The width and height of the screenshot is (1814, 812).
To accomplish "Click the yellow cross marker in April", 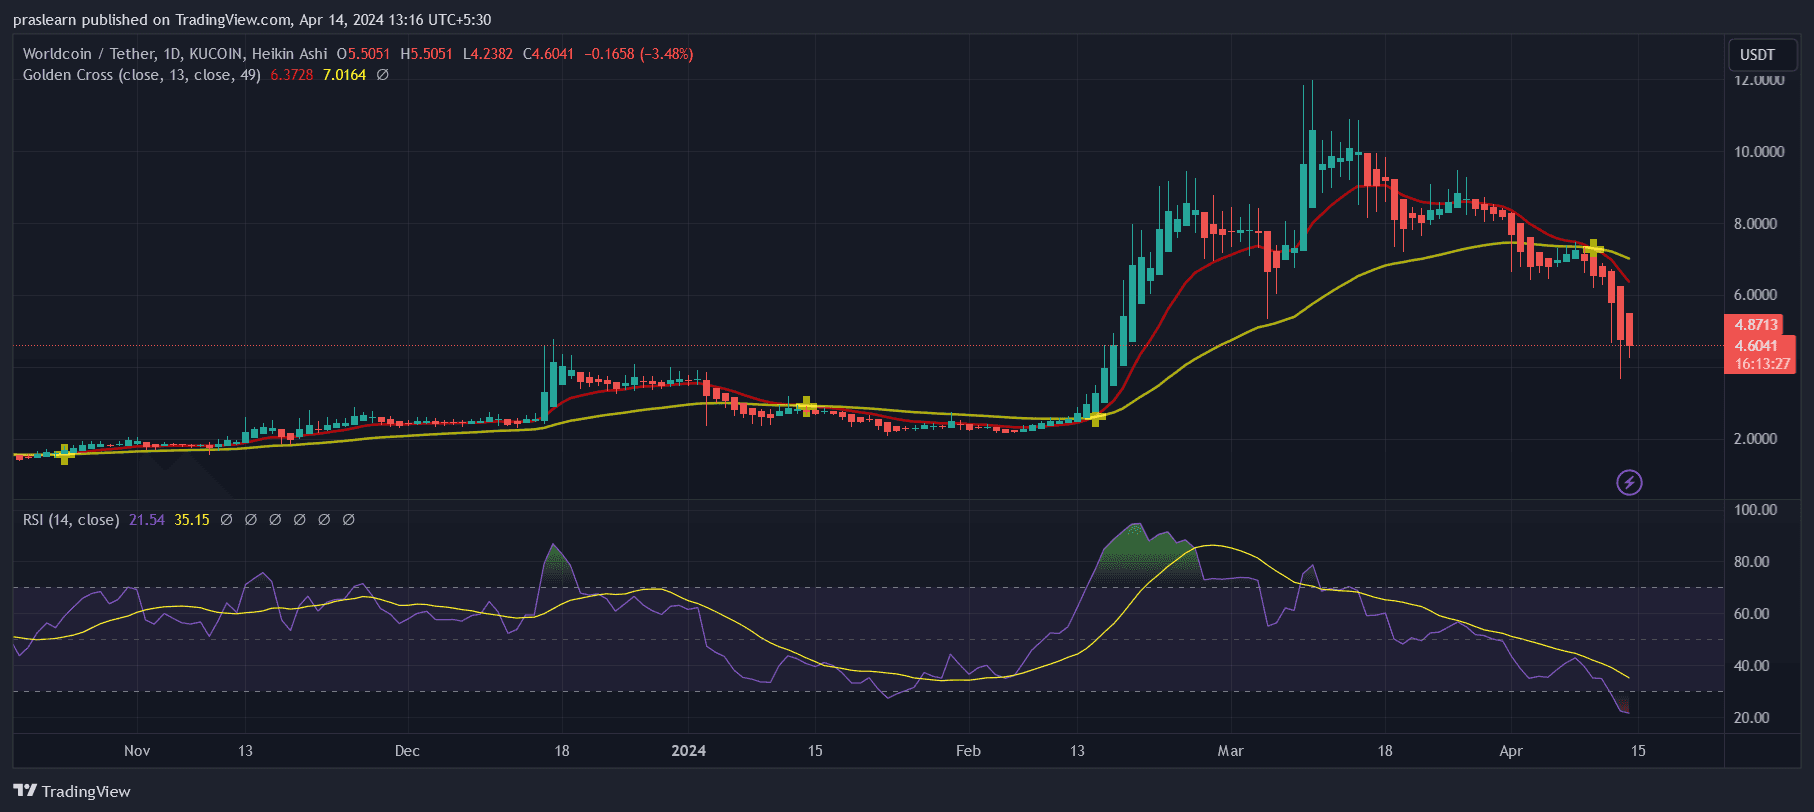I will (x=1593, y=249).
